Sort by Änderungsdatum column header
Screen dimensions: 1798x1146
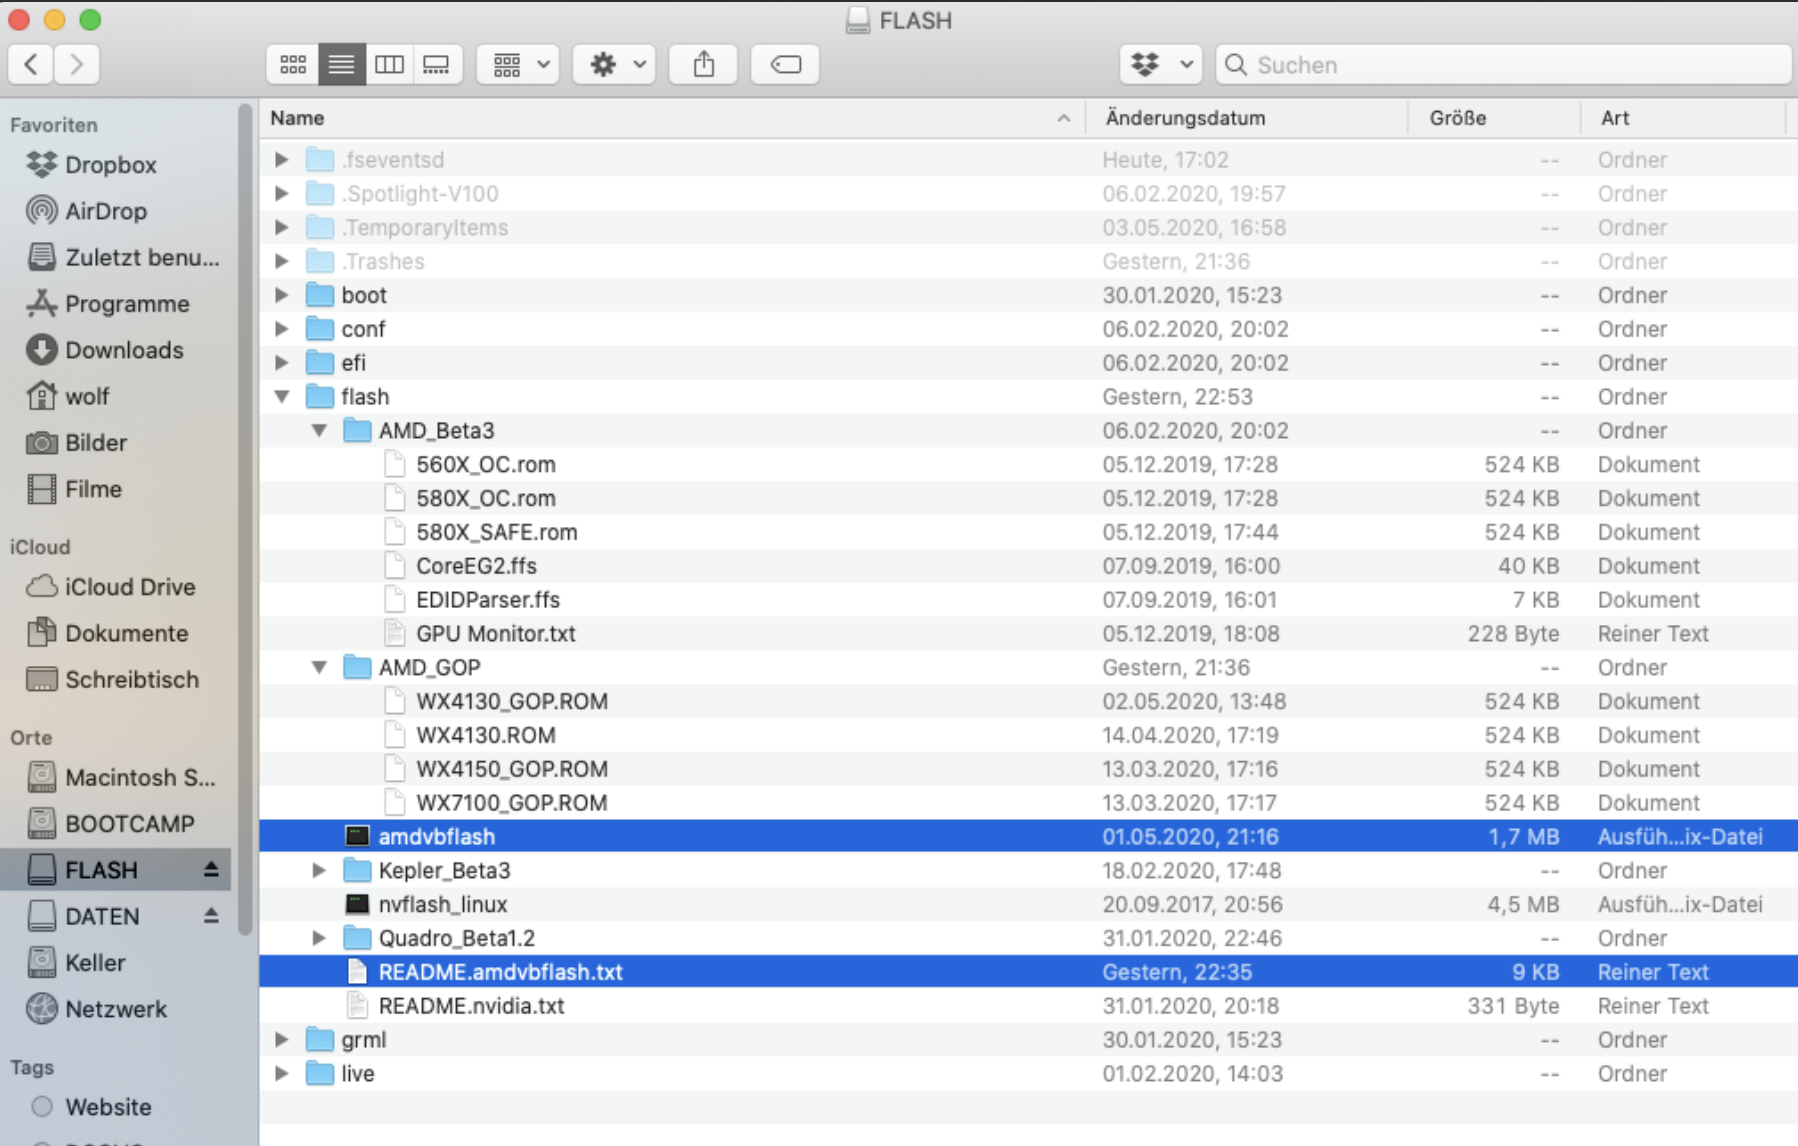pyautogui.click(x=1246, y=118)
